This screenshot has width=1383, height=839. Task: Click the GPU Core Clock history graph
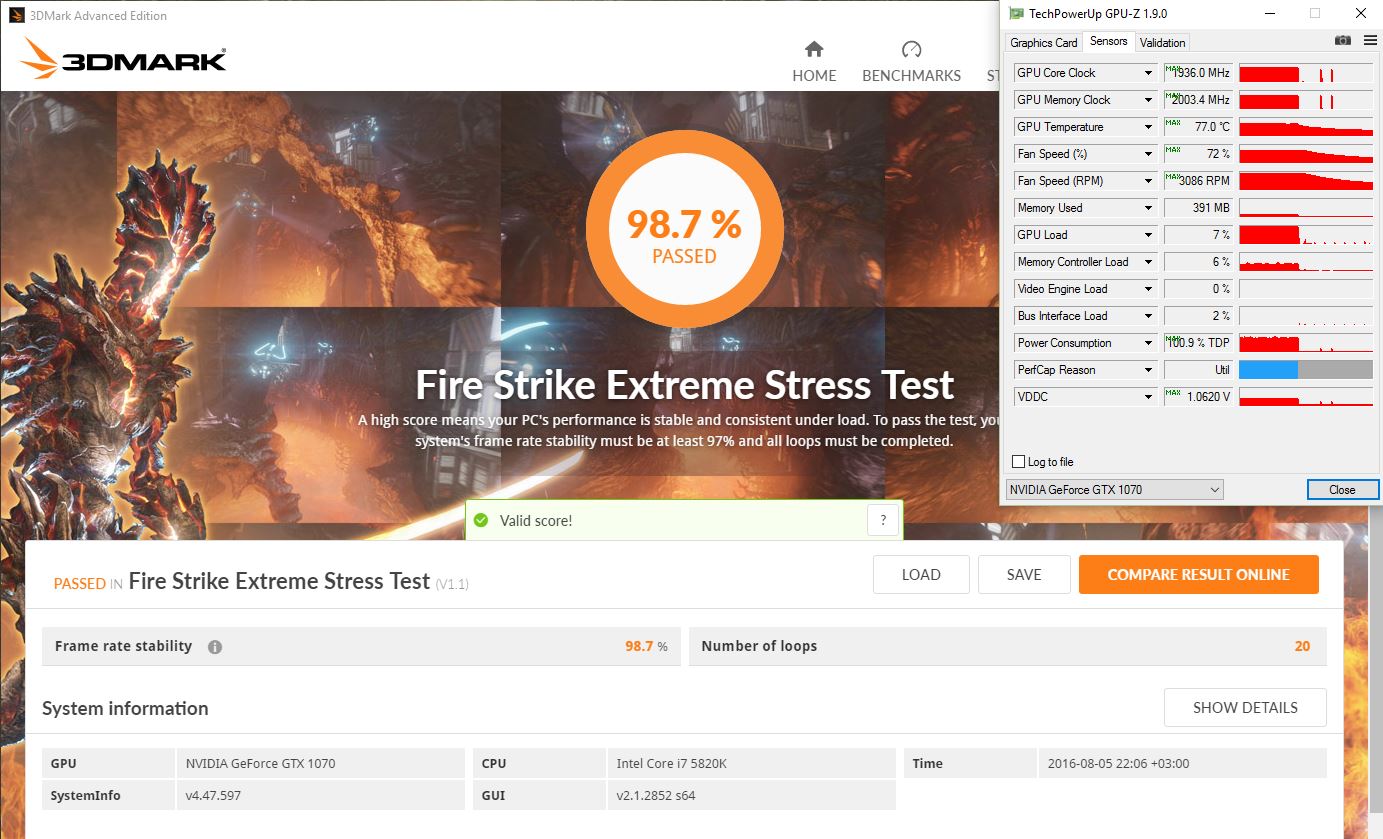(1306, 73)
